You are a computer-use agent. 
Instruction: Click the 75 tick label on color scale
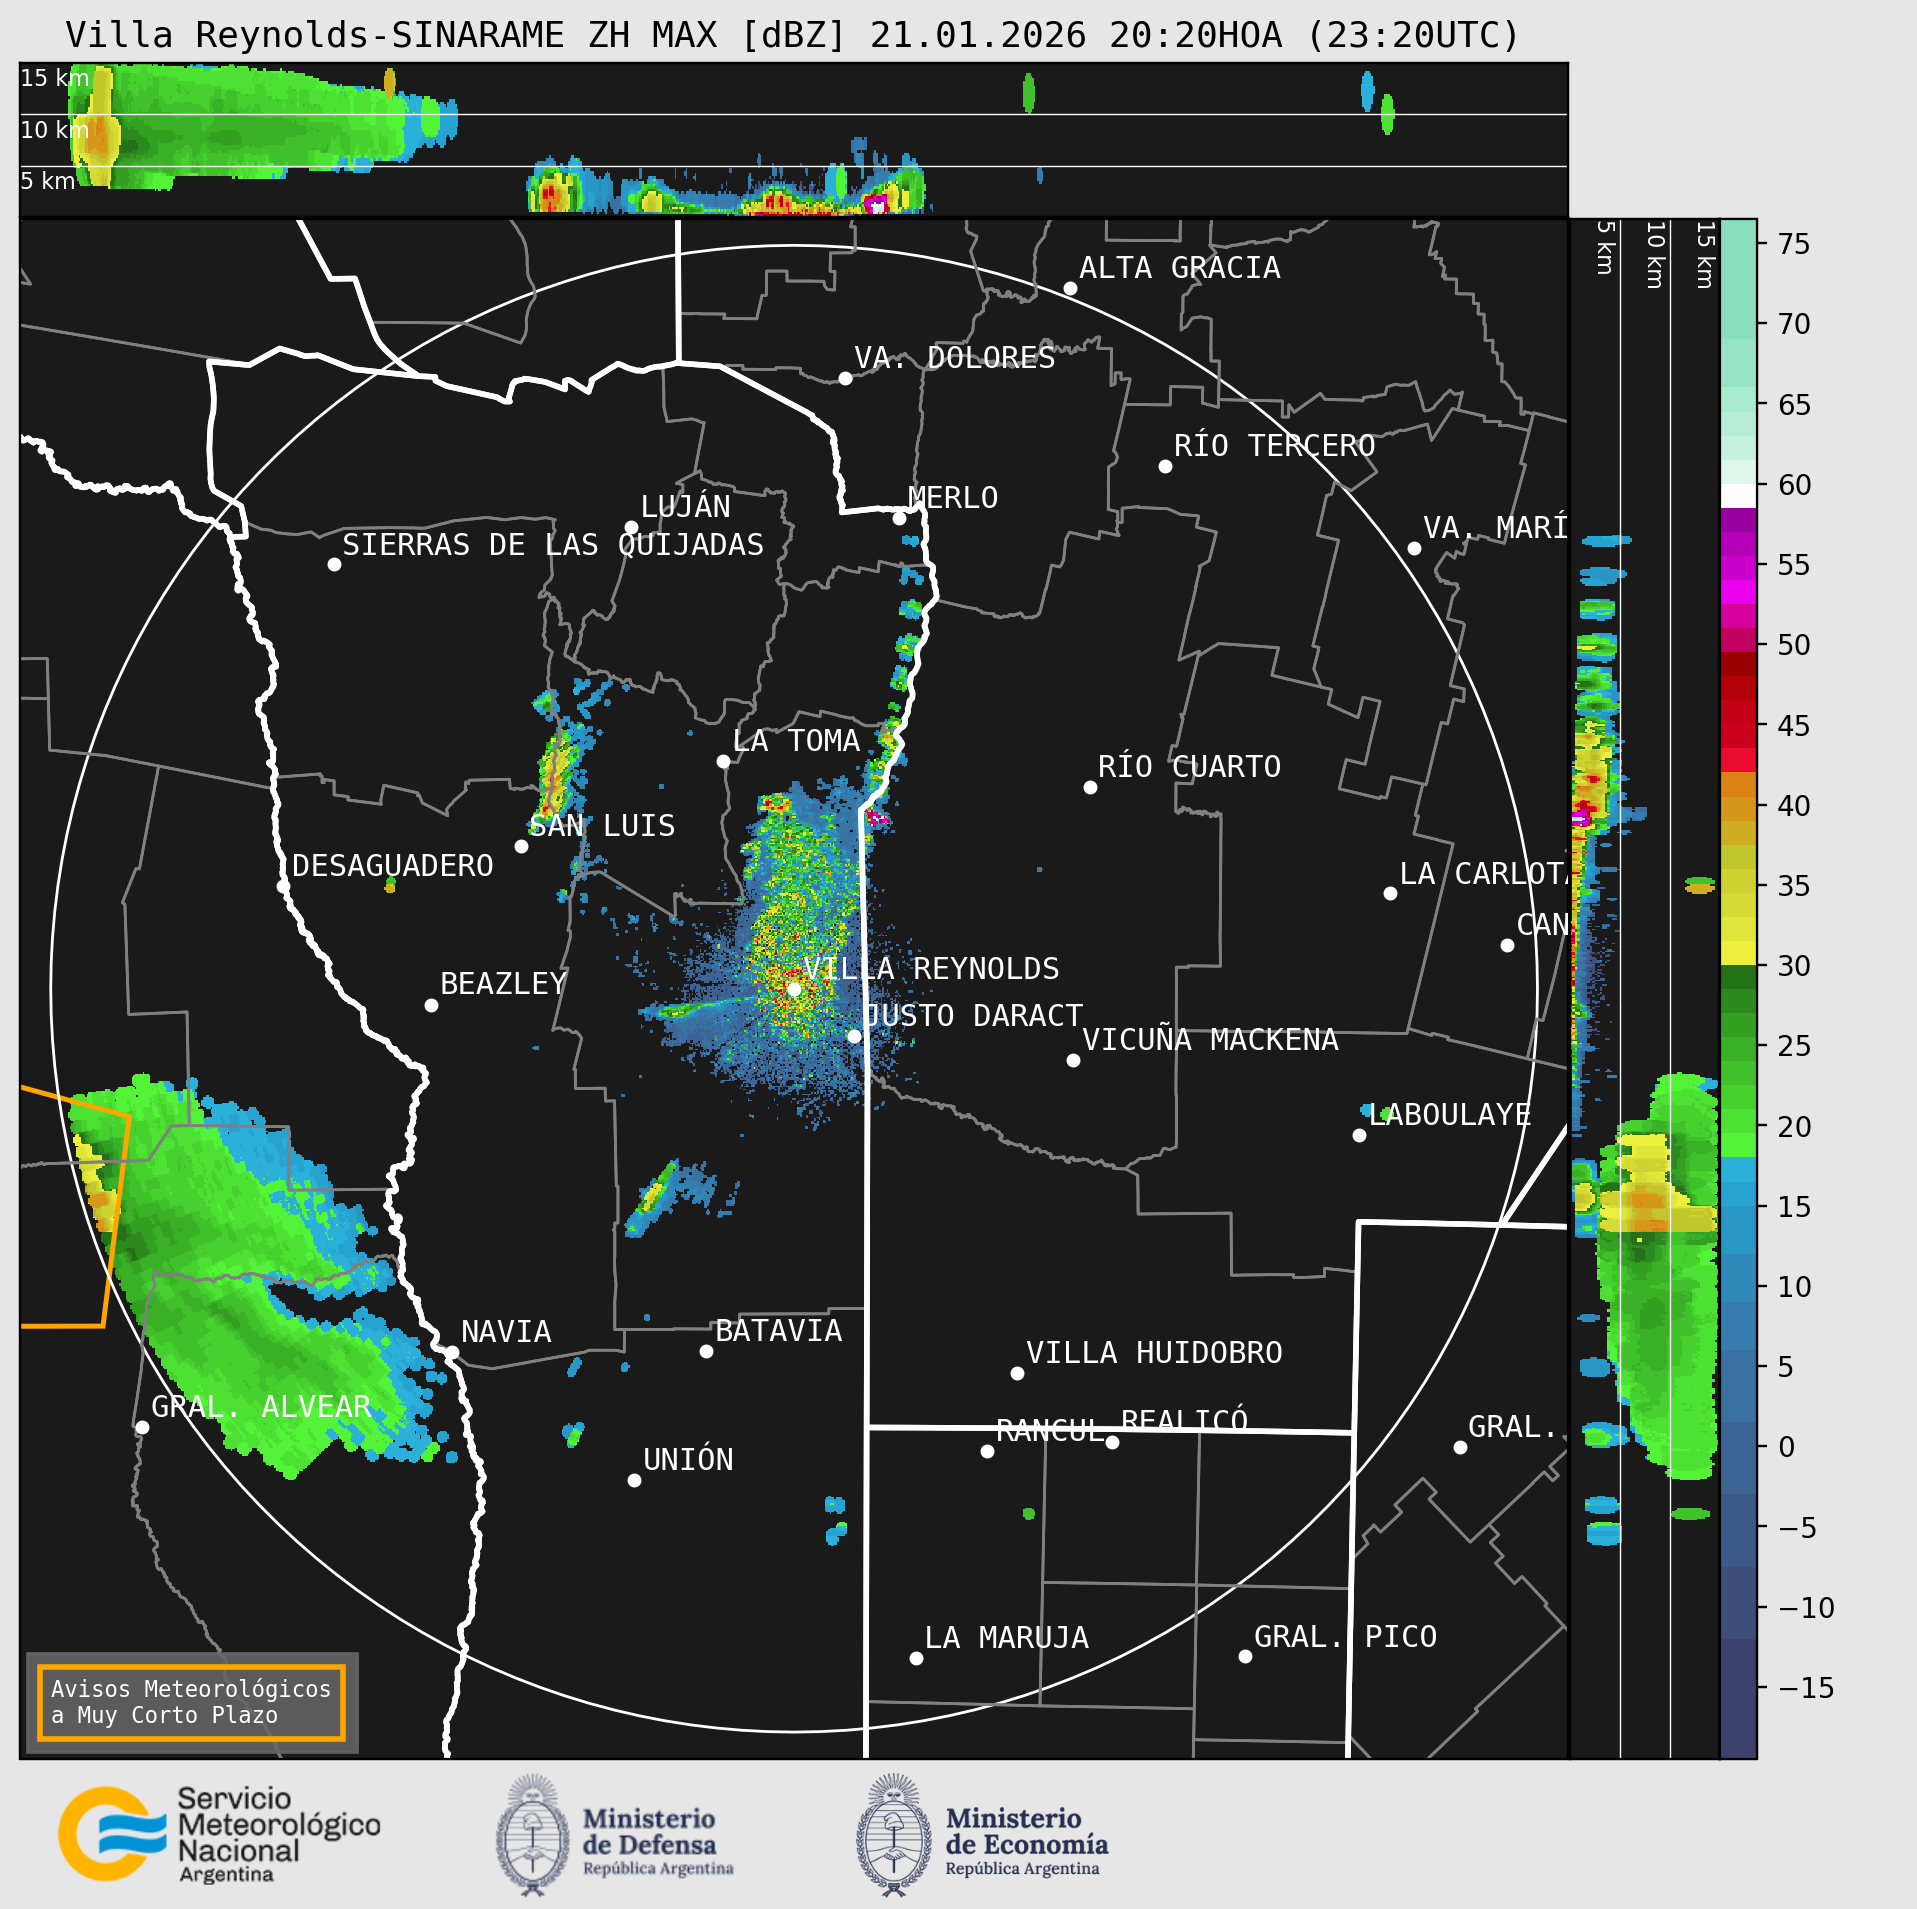[x=1795, y=244]
